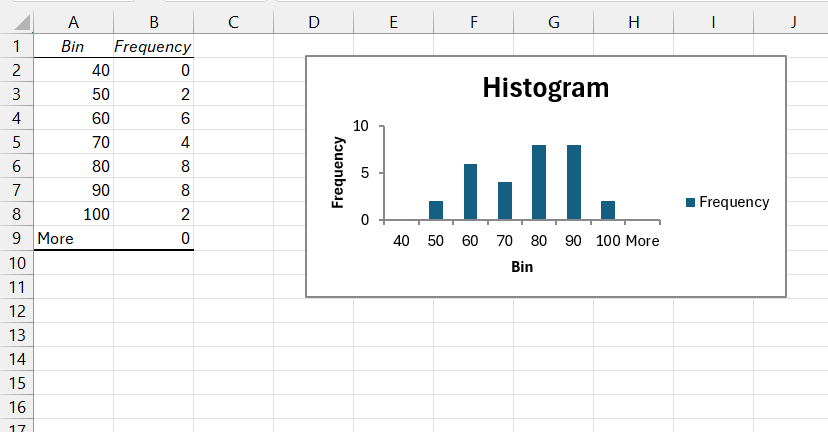Select column B header

(154, 22)
